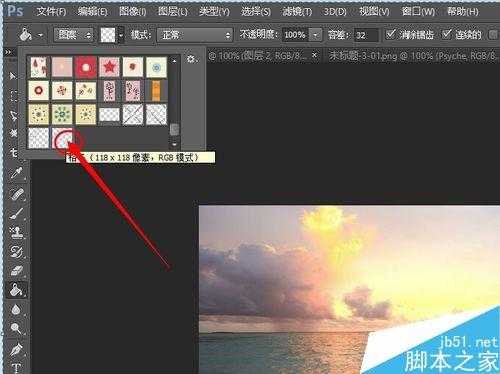
Task: Open the 滤镜(T) menu
Action: 297,12
